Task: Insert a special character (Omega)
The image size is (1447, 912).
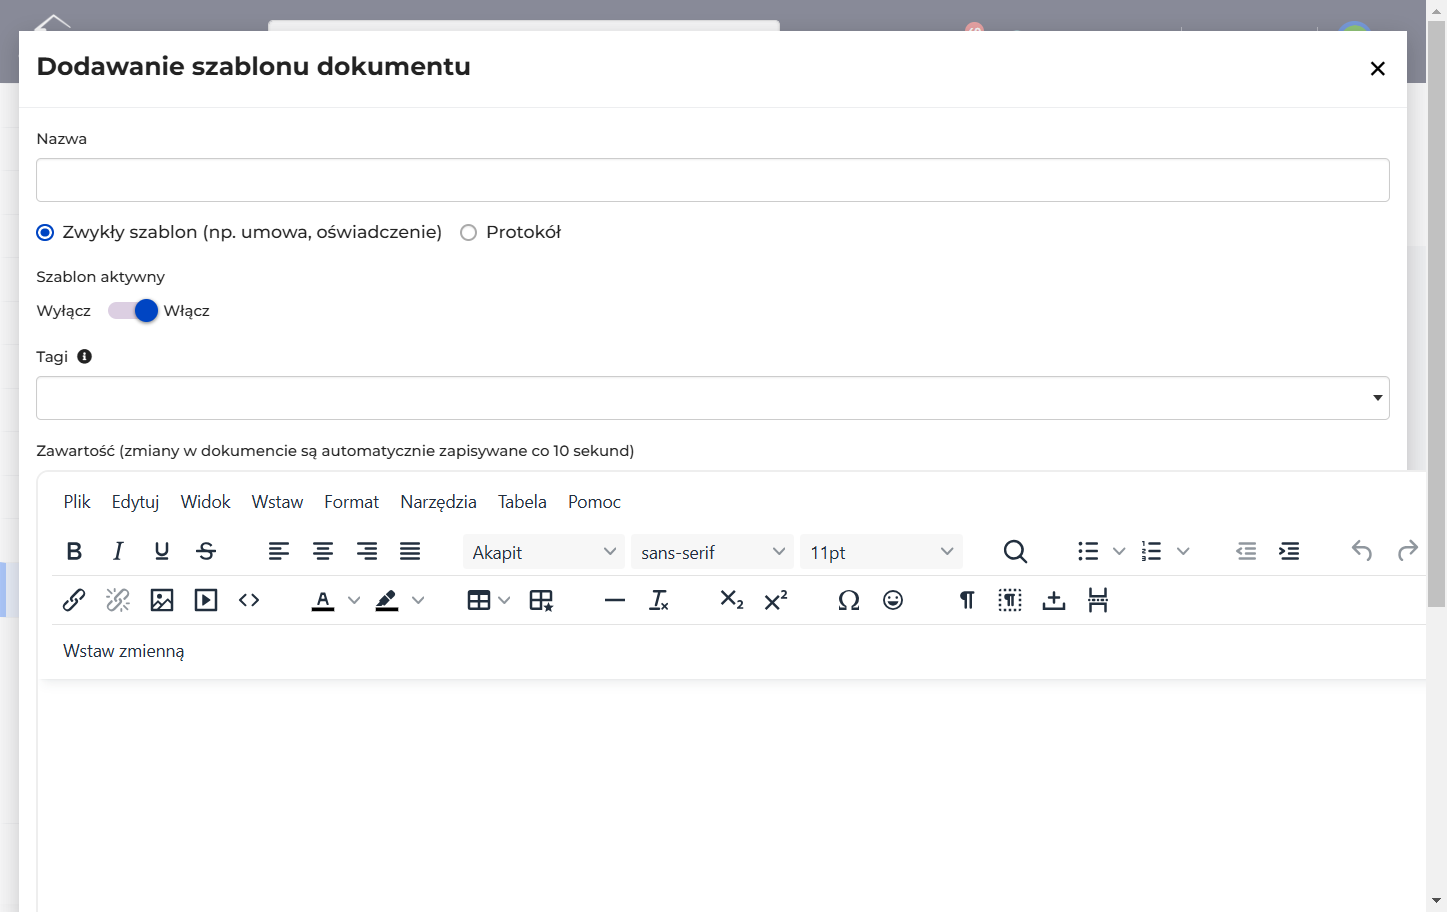Action: point(849,600)
